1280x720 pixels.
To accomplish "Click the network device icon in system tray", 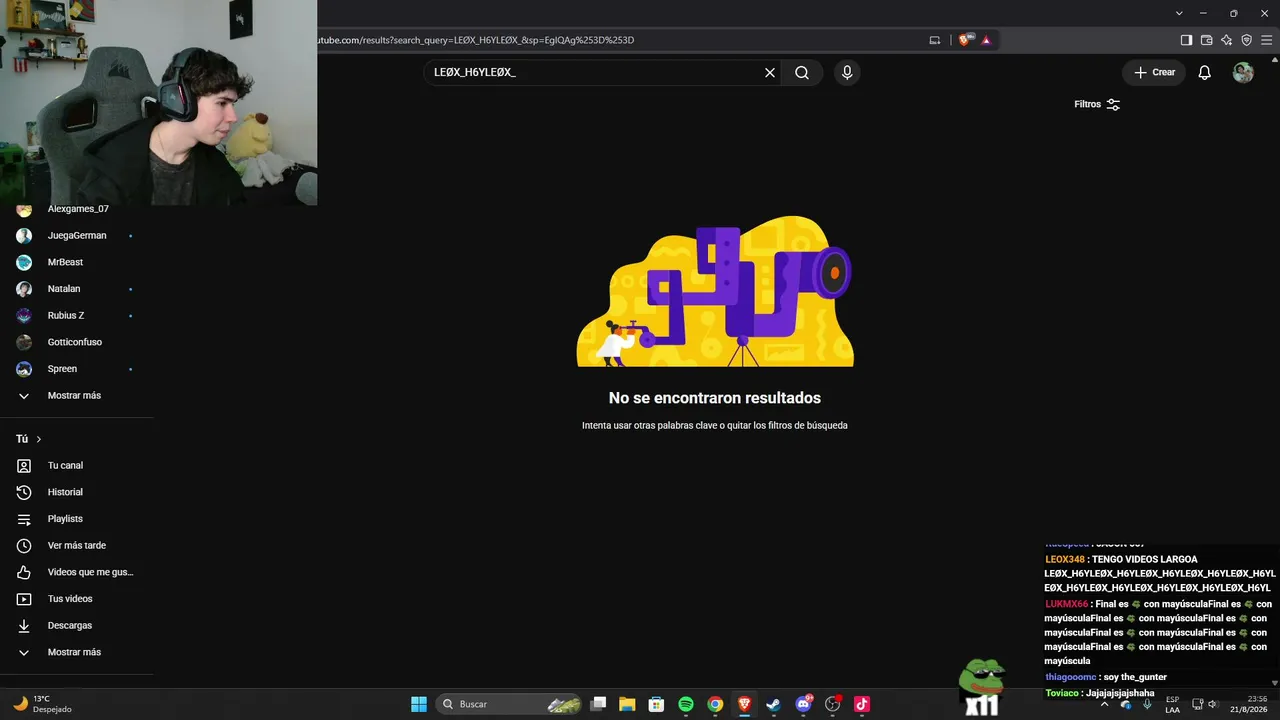I will point(1196,704).
